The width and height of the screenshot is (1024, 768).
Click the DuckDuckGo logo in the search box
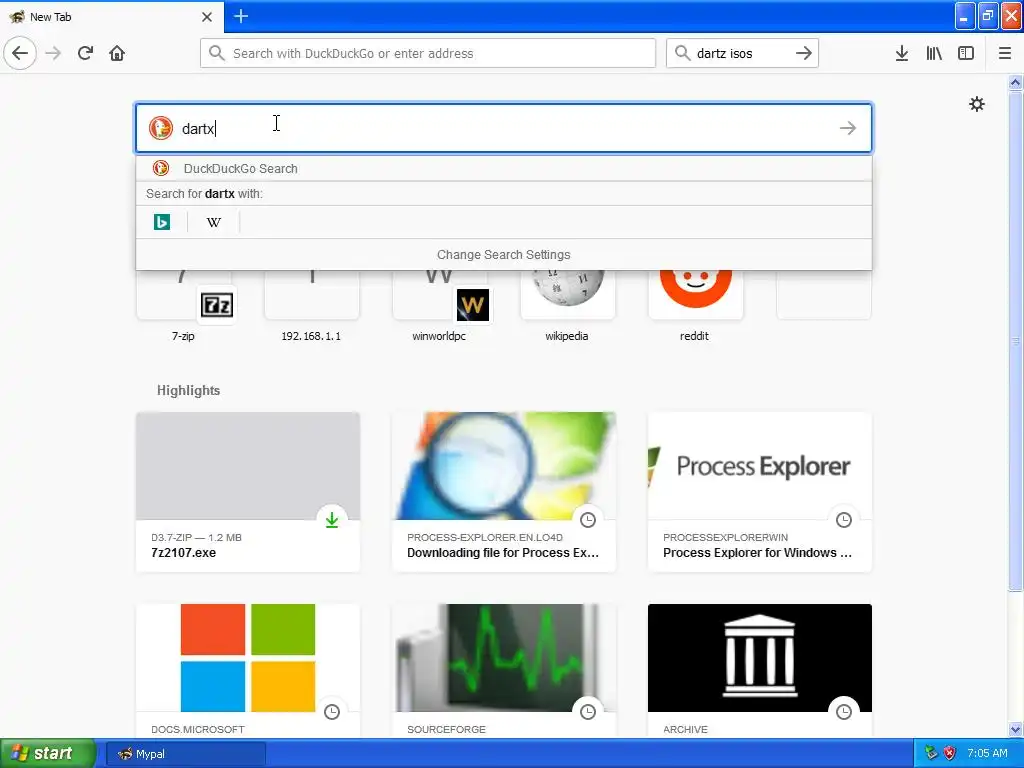(160, 128)
